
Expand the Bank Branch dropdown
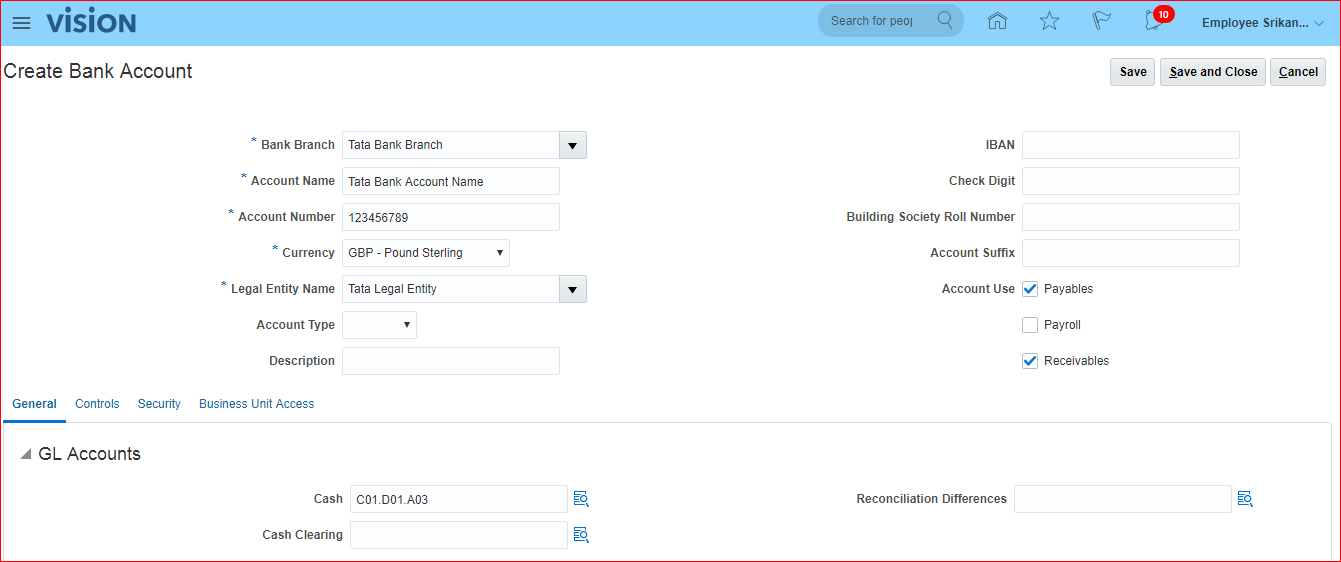(x=572, y=145)
